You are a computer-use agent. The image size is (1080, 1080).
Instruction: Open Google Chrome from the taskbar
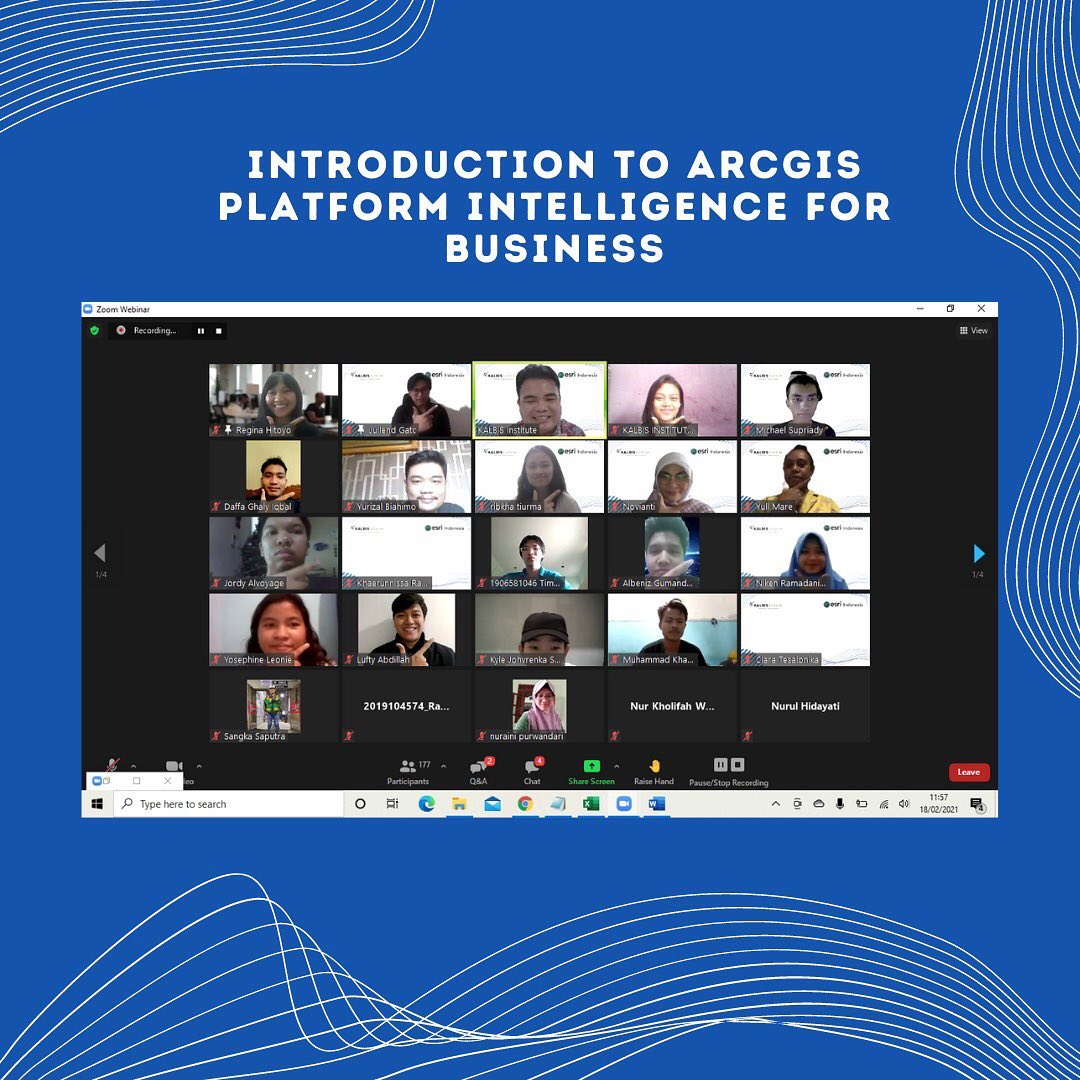point(525,804)
